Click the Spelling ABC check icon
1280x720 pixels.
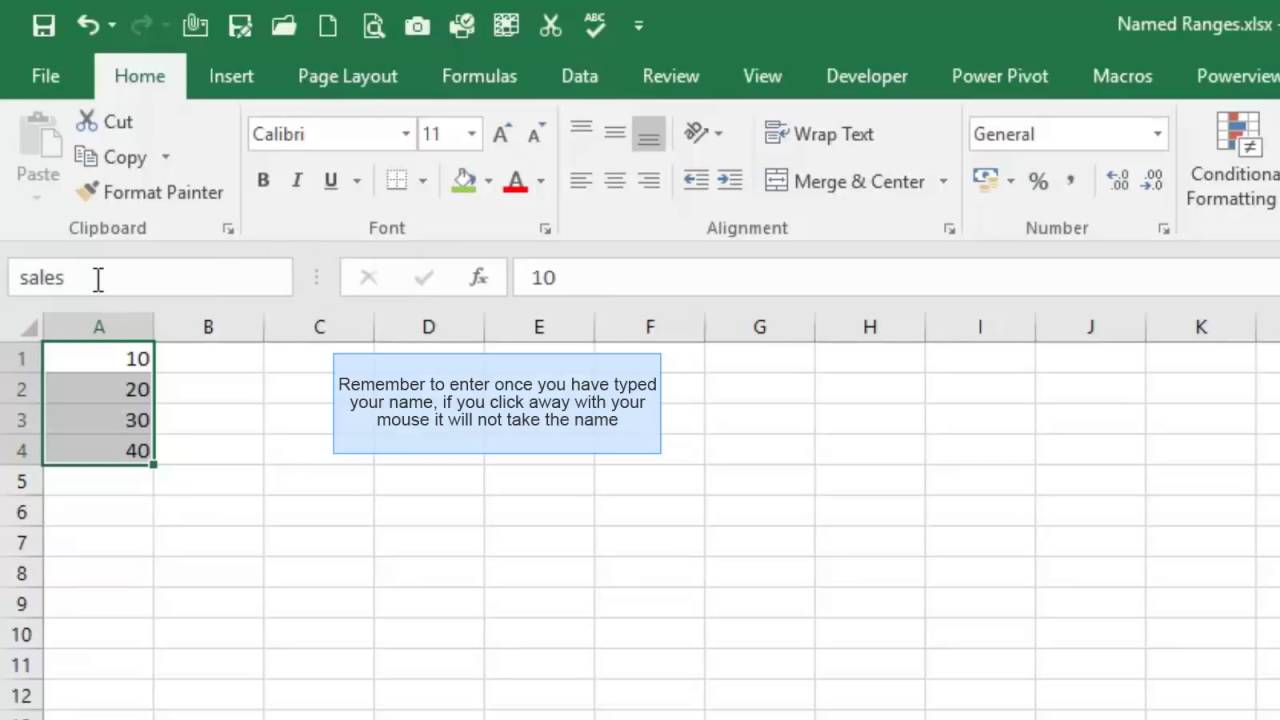click(595, 25)
